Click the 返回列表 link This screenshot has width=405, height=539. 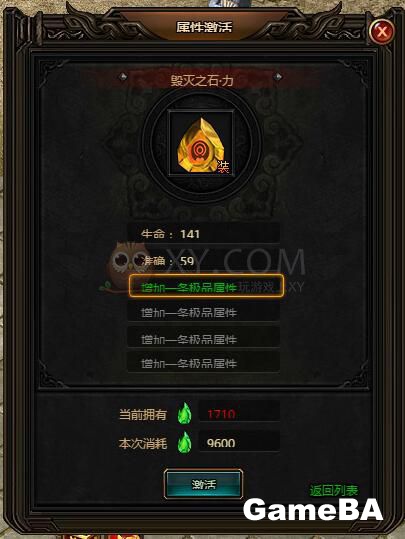point(333,490)
